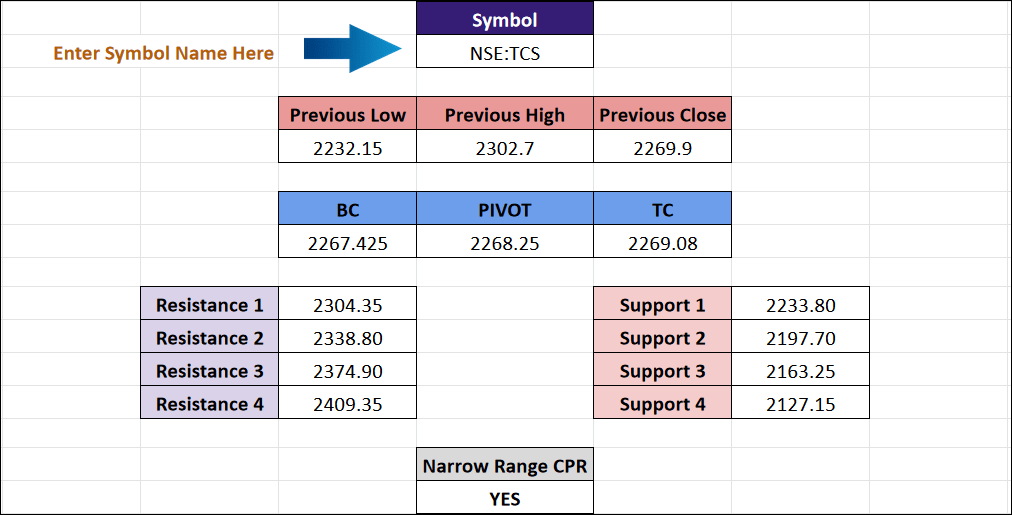Viewport: 1012px width, 515px height.
Task: Click the Previous Close value 2269.9
Action: 662,146
